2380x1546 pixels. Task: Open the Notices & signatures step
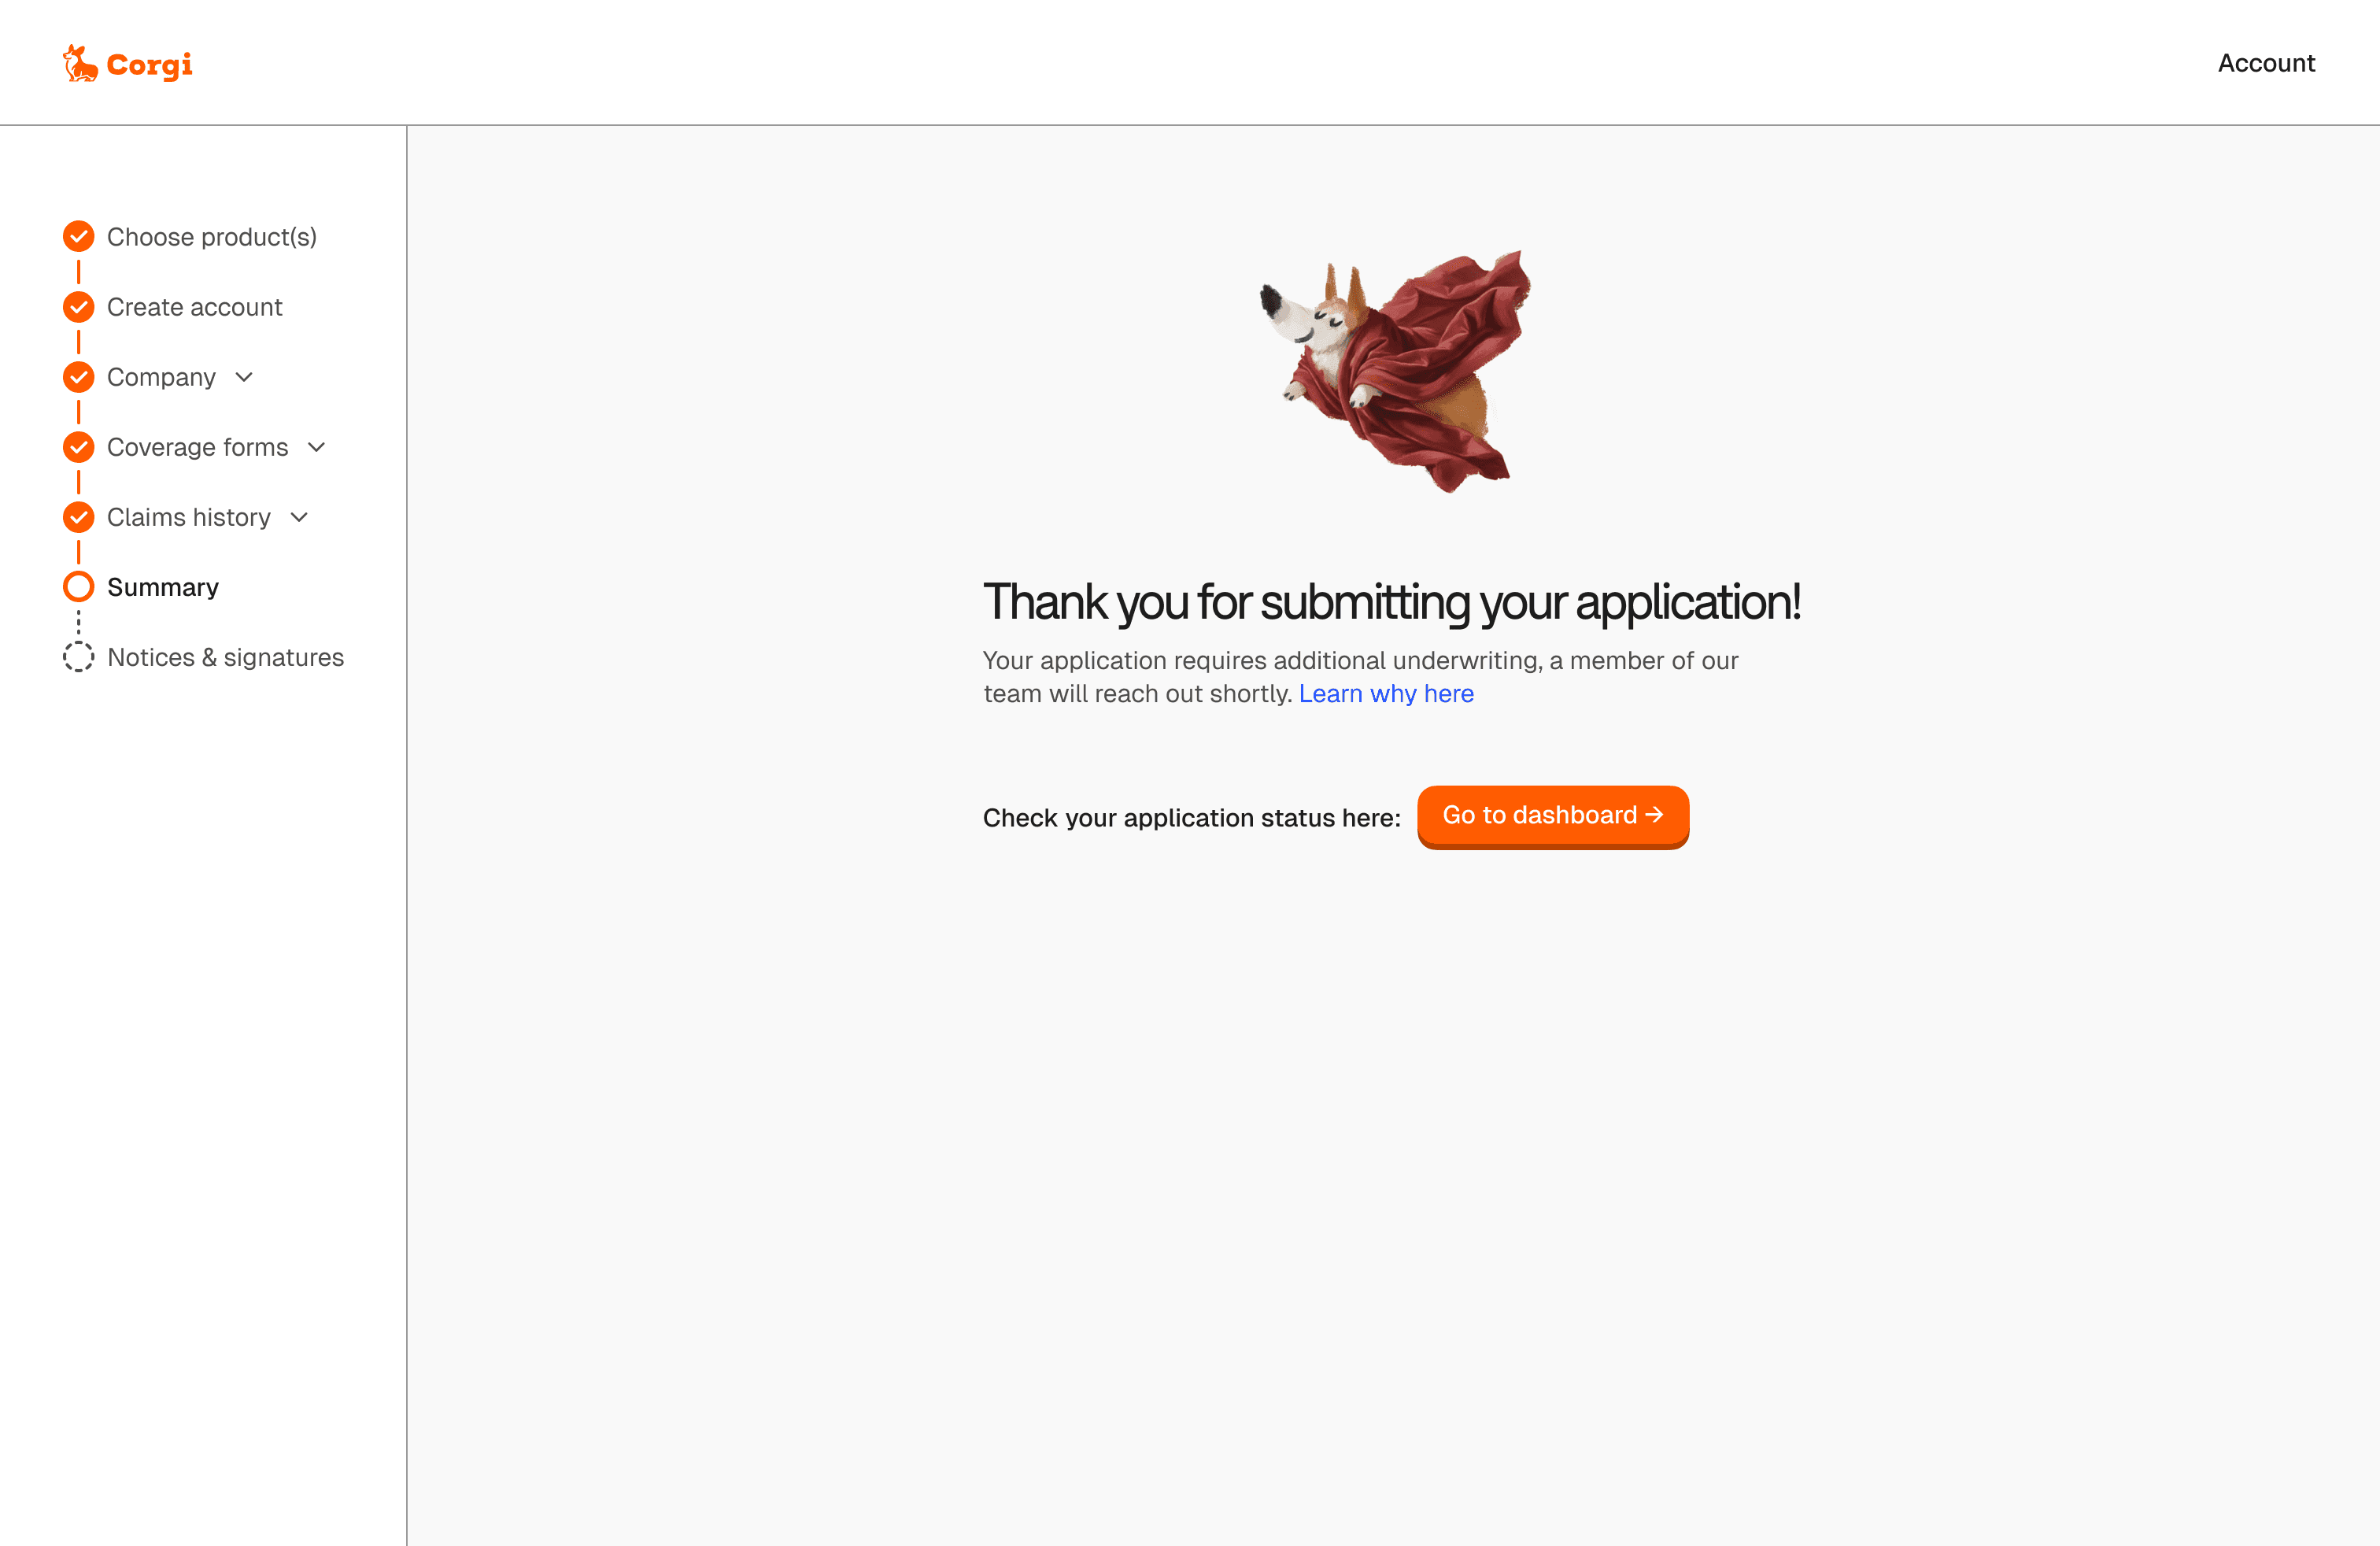pos(225,657)
